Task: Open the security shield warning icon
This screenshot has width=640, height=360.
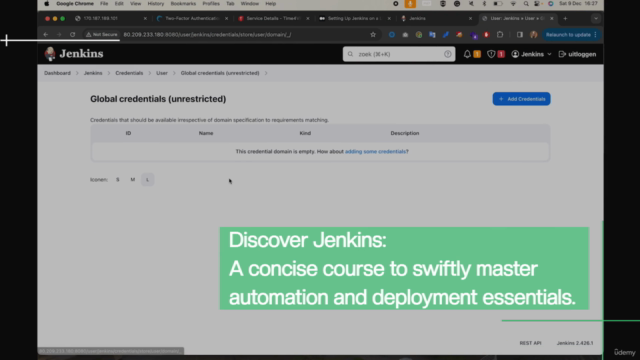Action: coord(491,54)
